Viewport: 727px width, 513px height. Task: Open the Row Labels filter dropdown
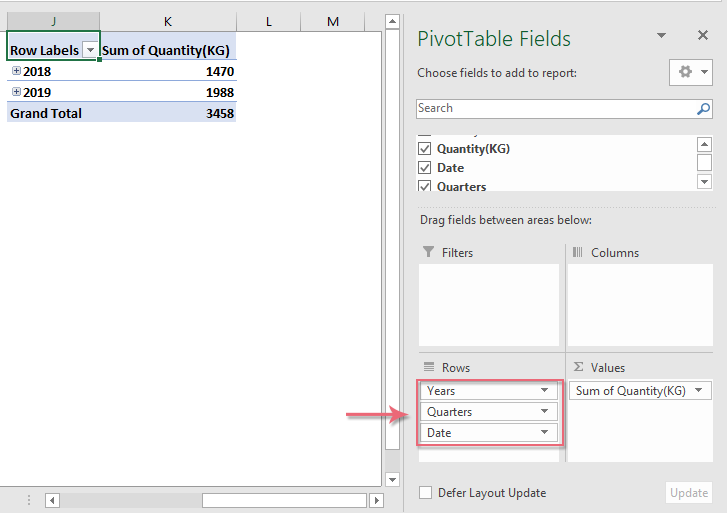coord(90,50)
